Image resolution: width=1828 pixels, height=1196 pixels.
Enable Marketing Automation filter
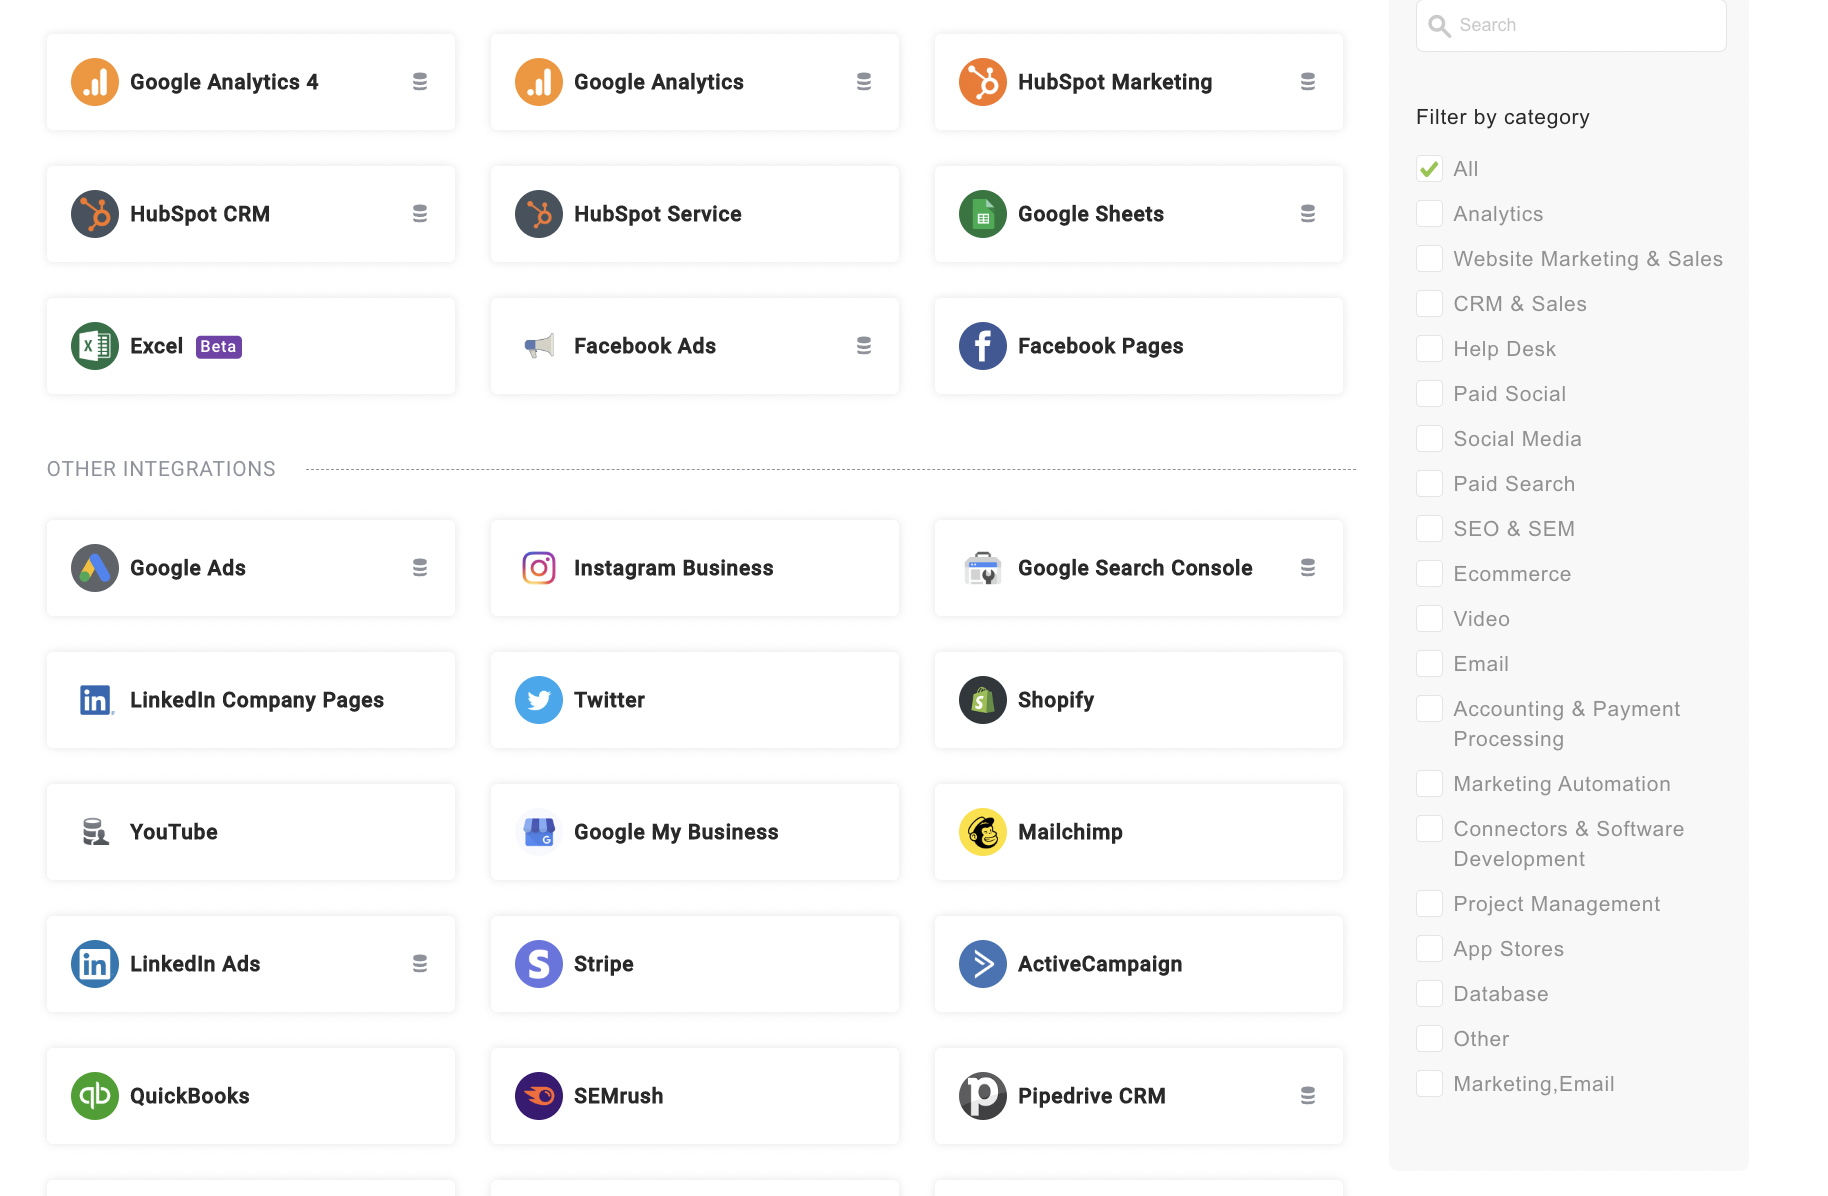[x=1430, y=784]
